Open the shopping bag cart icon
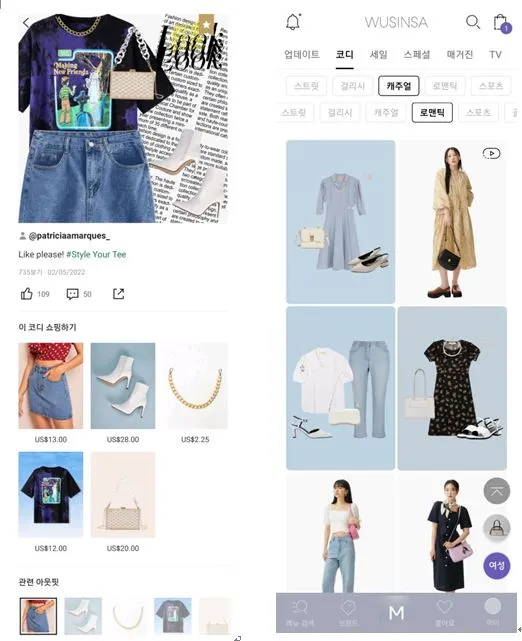The image size is (522, 641). pyautogui.click(x=501, y=23)
